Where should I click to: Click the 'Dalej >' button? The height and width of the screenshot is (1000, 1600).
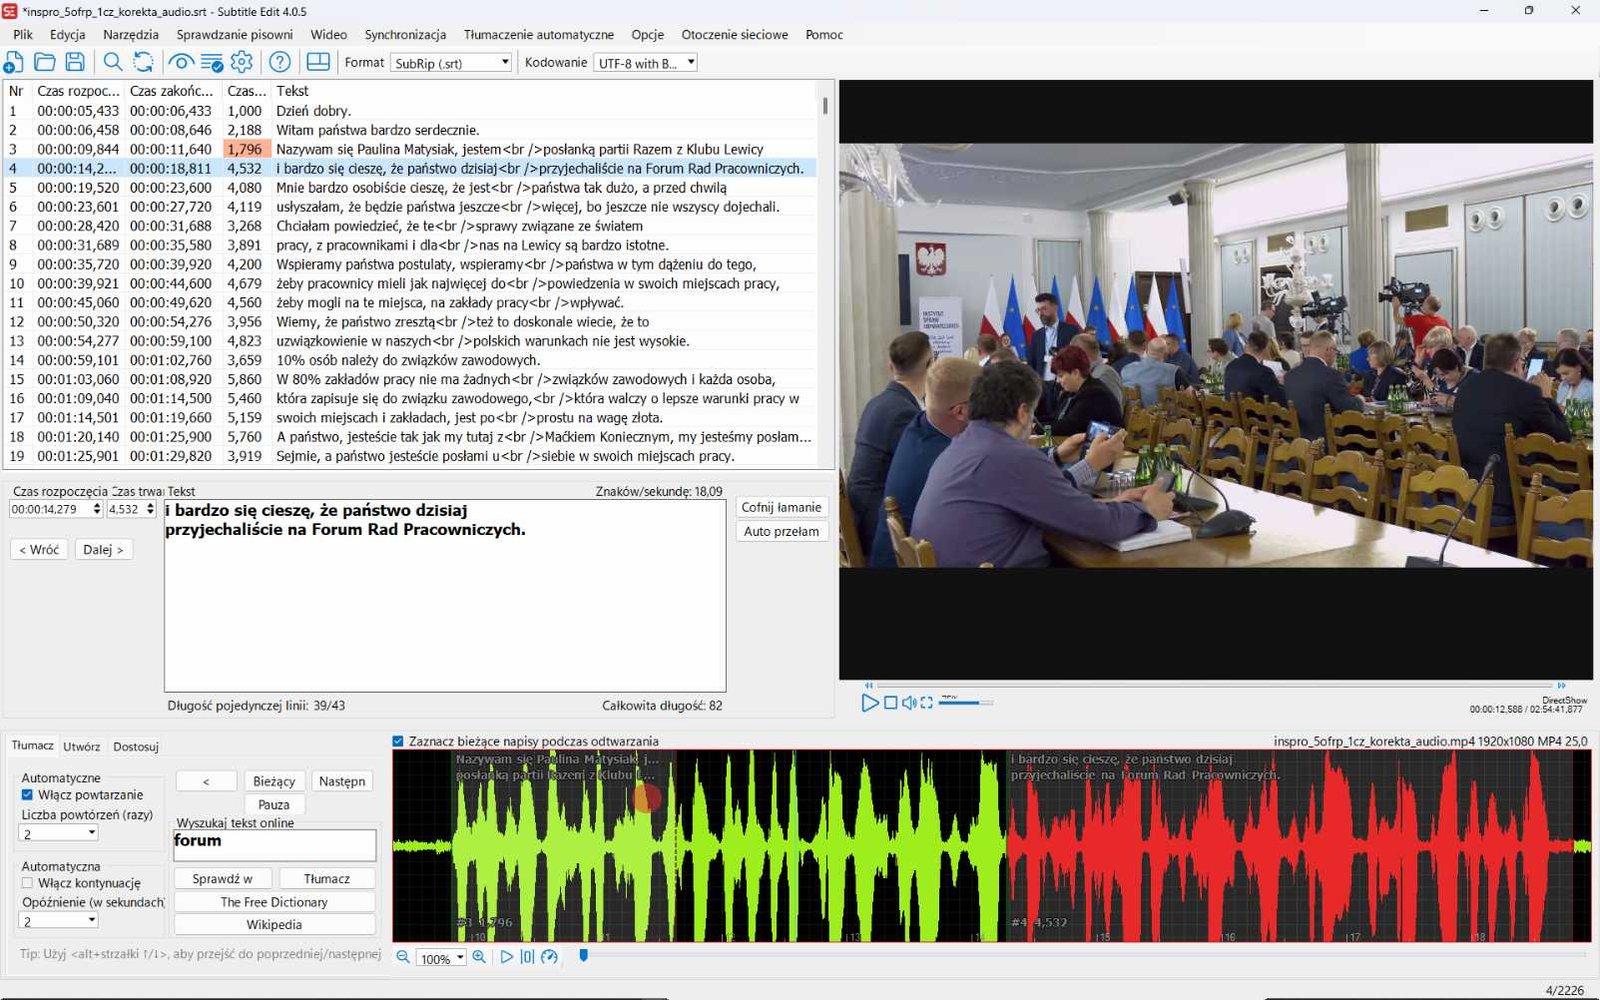point(103,549)
